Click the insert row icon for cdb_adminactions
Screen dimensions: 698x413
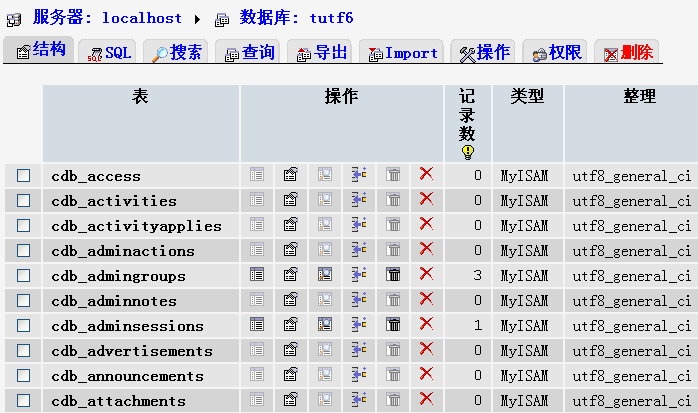tap(359, 249)
